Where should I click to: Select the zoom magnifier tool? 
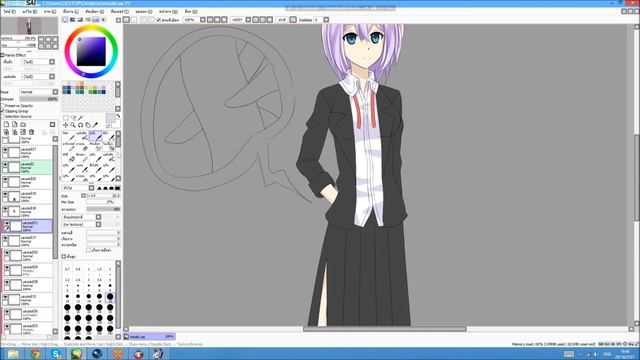pyautogui.click(x=73, y=125)
